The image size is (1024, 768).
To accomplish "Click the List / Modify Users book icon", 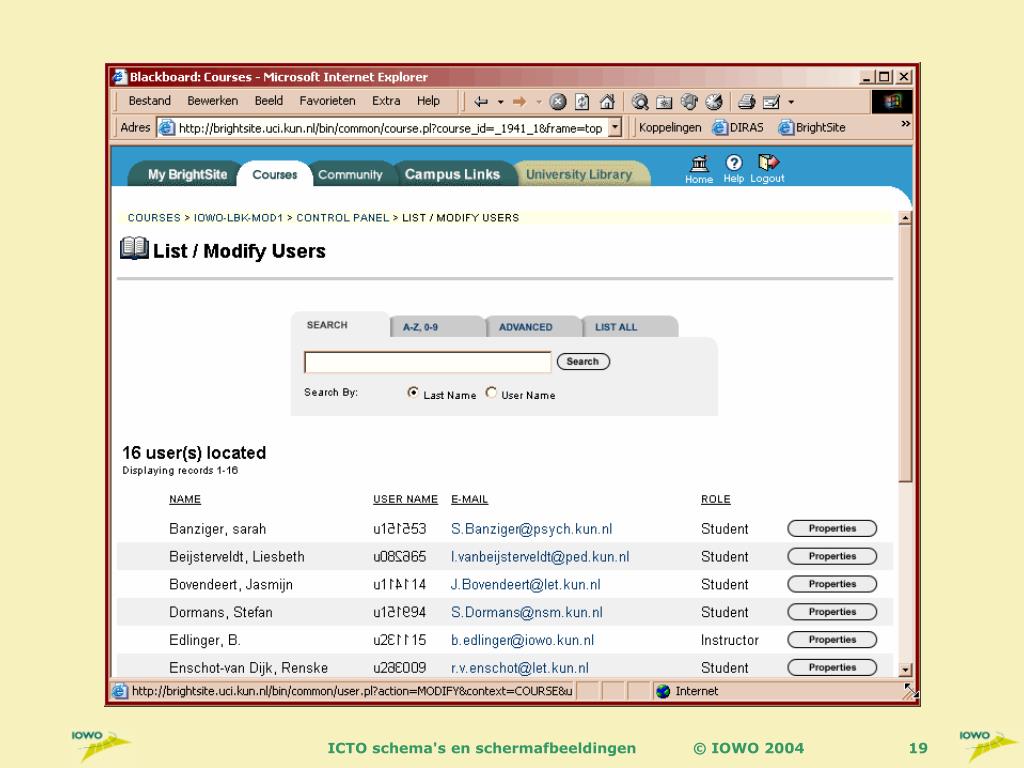I will 135,249.
